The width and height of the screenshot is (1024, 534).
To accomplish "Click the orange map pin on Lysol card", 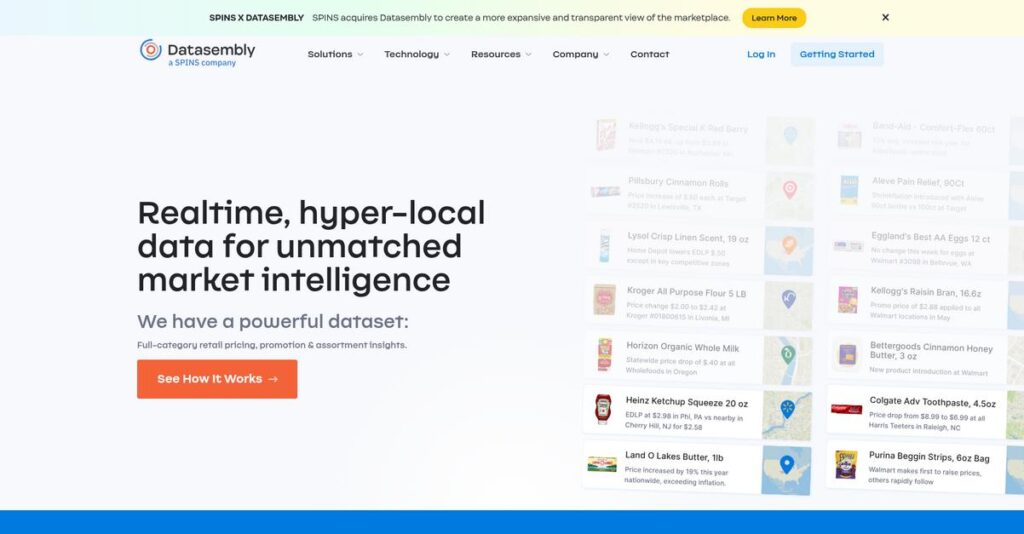I will (789, 245).
